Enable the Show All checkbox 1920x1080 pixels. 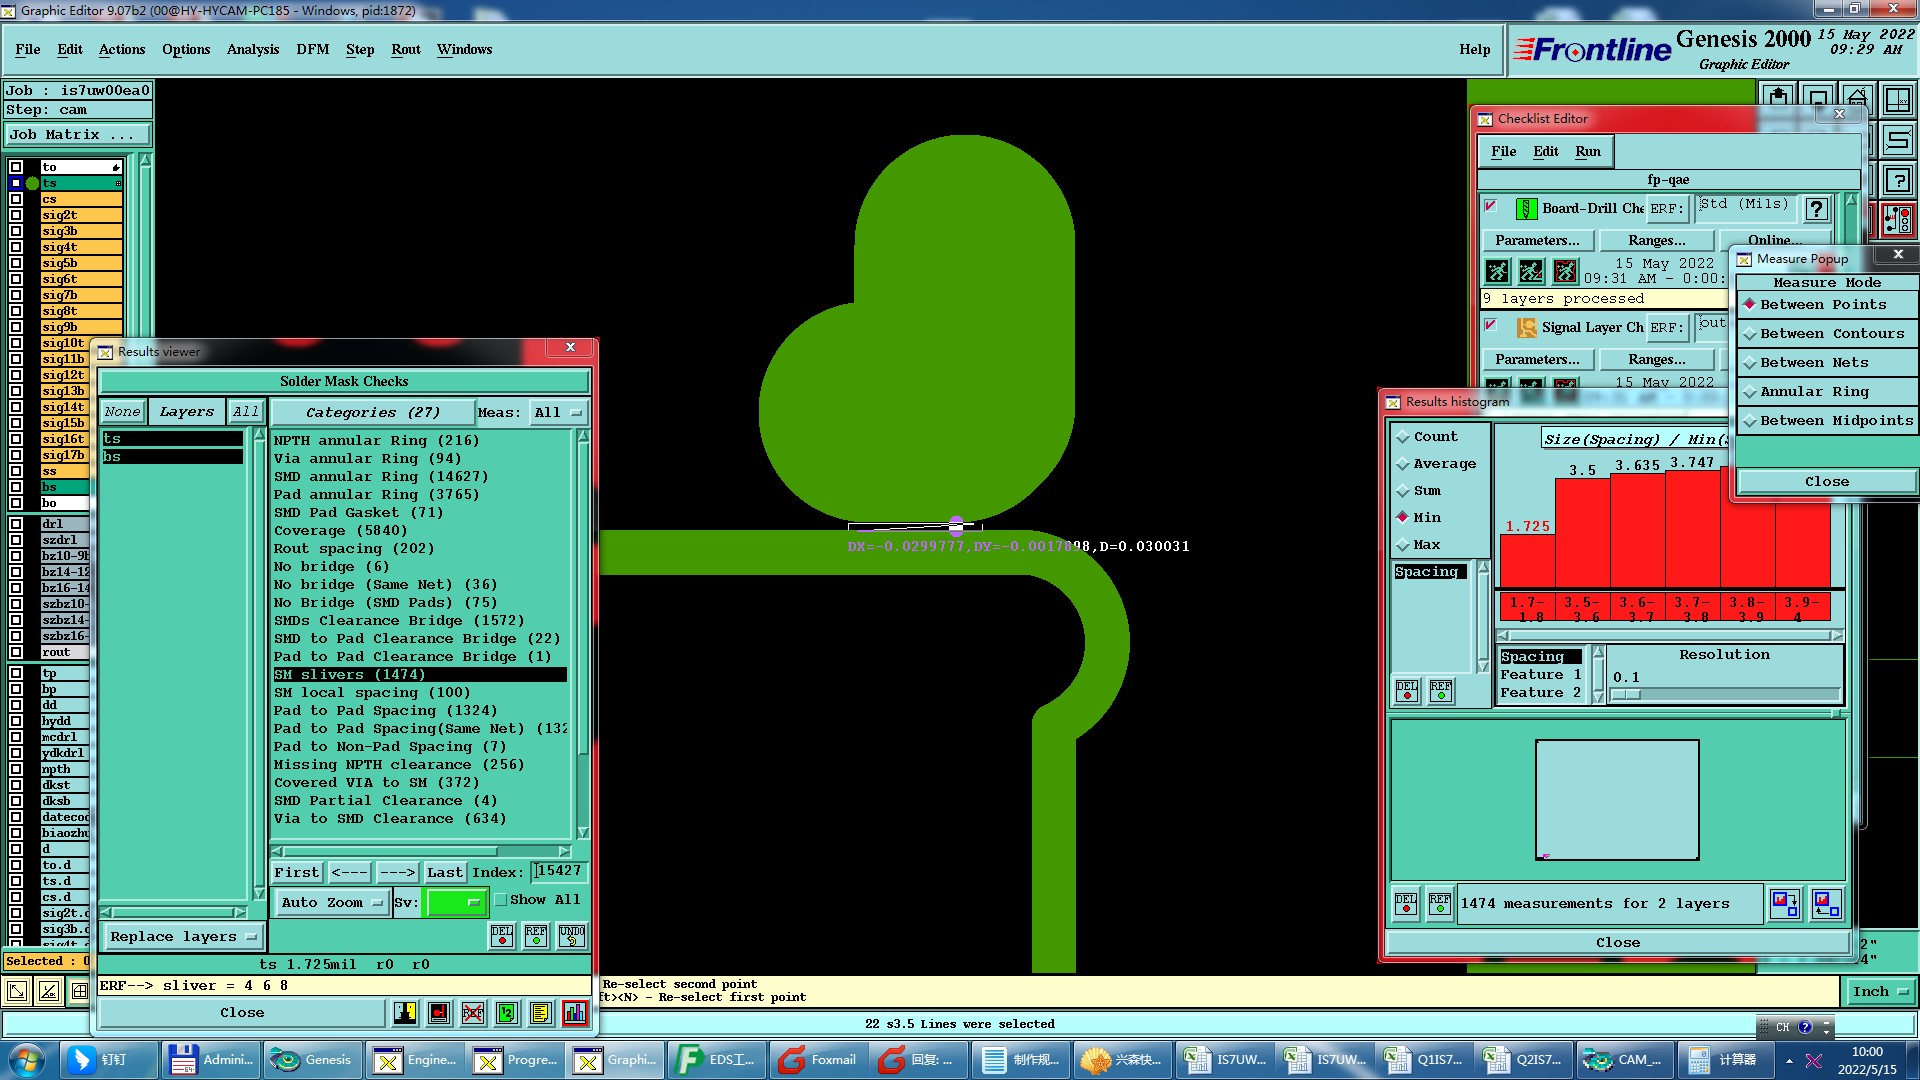point(501,900)
